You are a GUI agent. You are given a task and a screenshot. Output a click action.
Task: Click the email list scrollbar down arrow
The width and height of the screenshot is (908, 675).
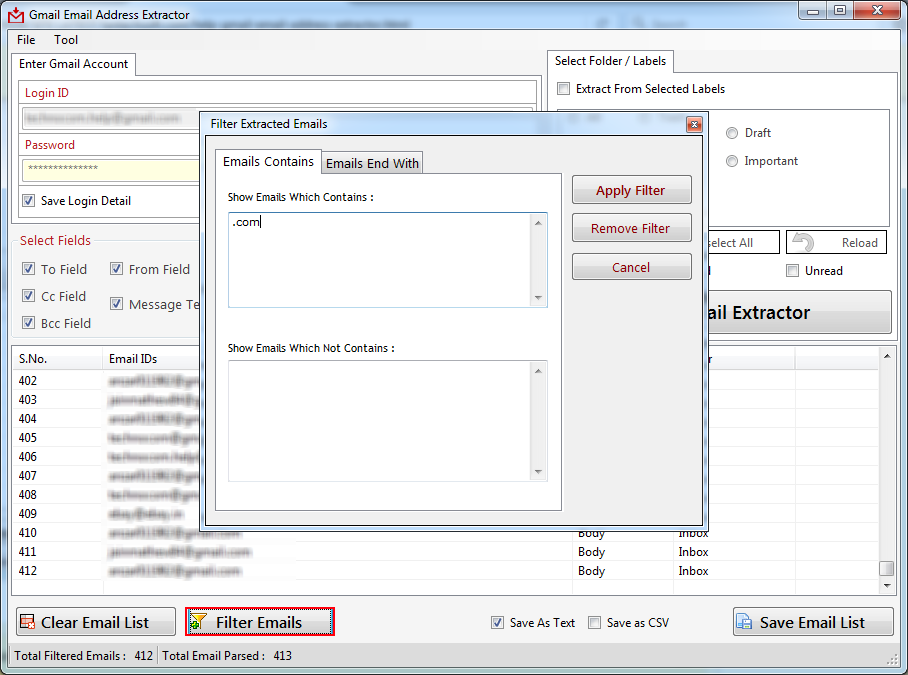point(887,586)
